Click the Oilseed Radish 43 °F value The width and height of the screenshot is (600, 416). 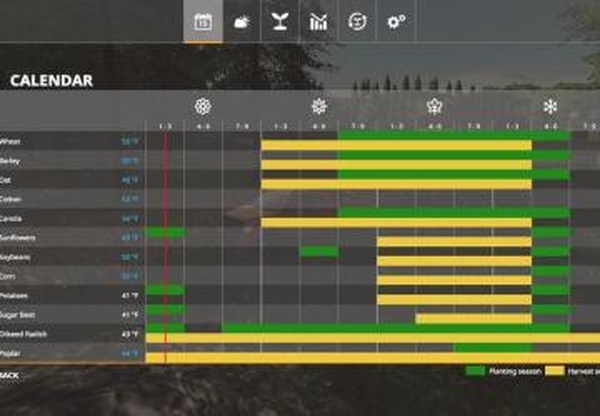(x=130, y=334)
